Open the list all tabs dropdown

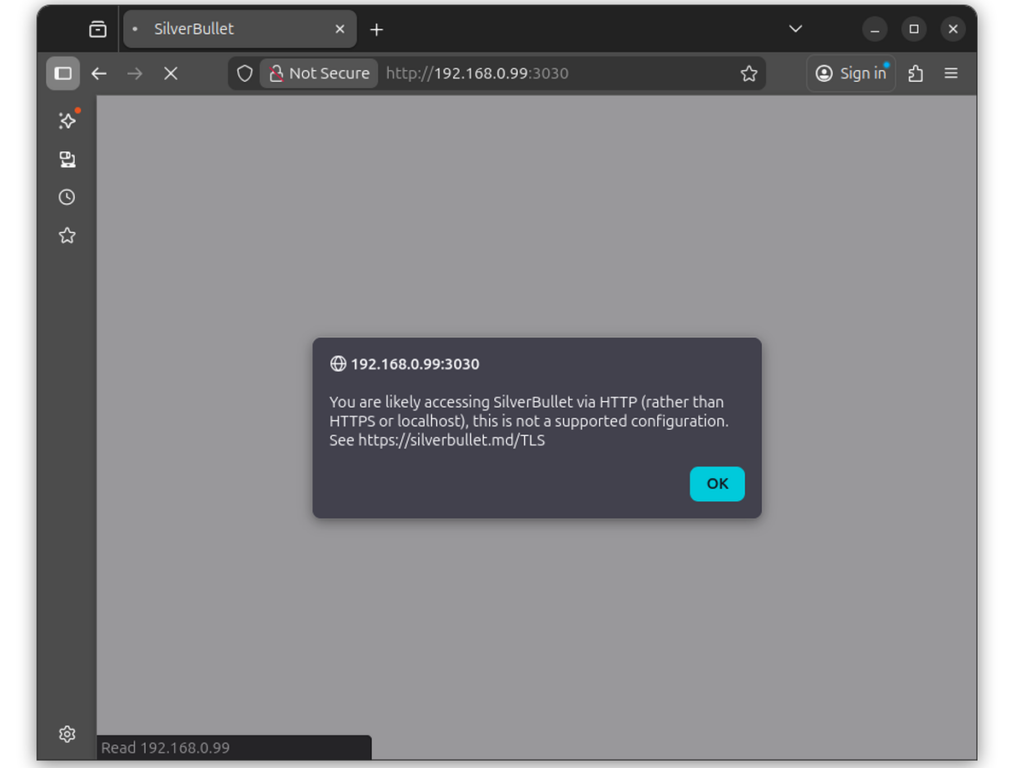pyautogui.click(x=795, y=29)
